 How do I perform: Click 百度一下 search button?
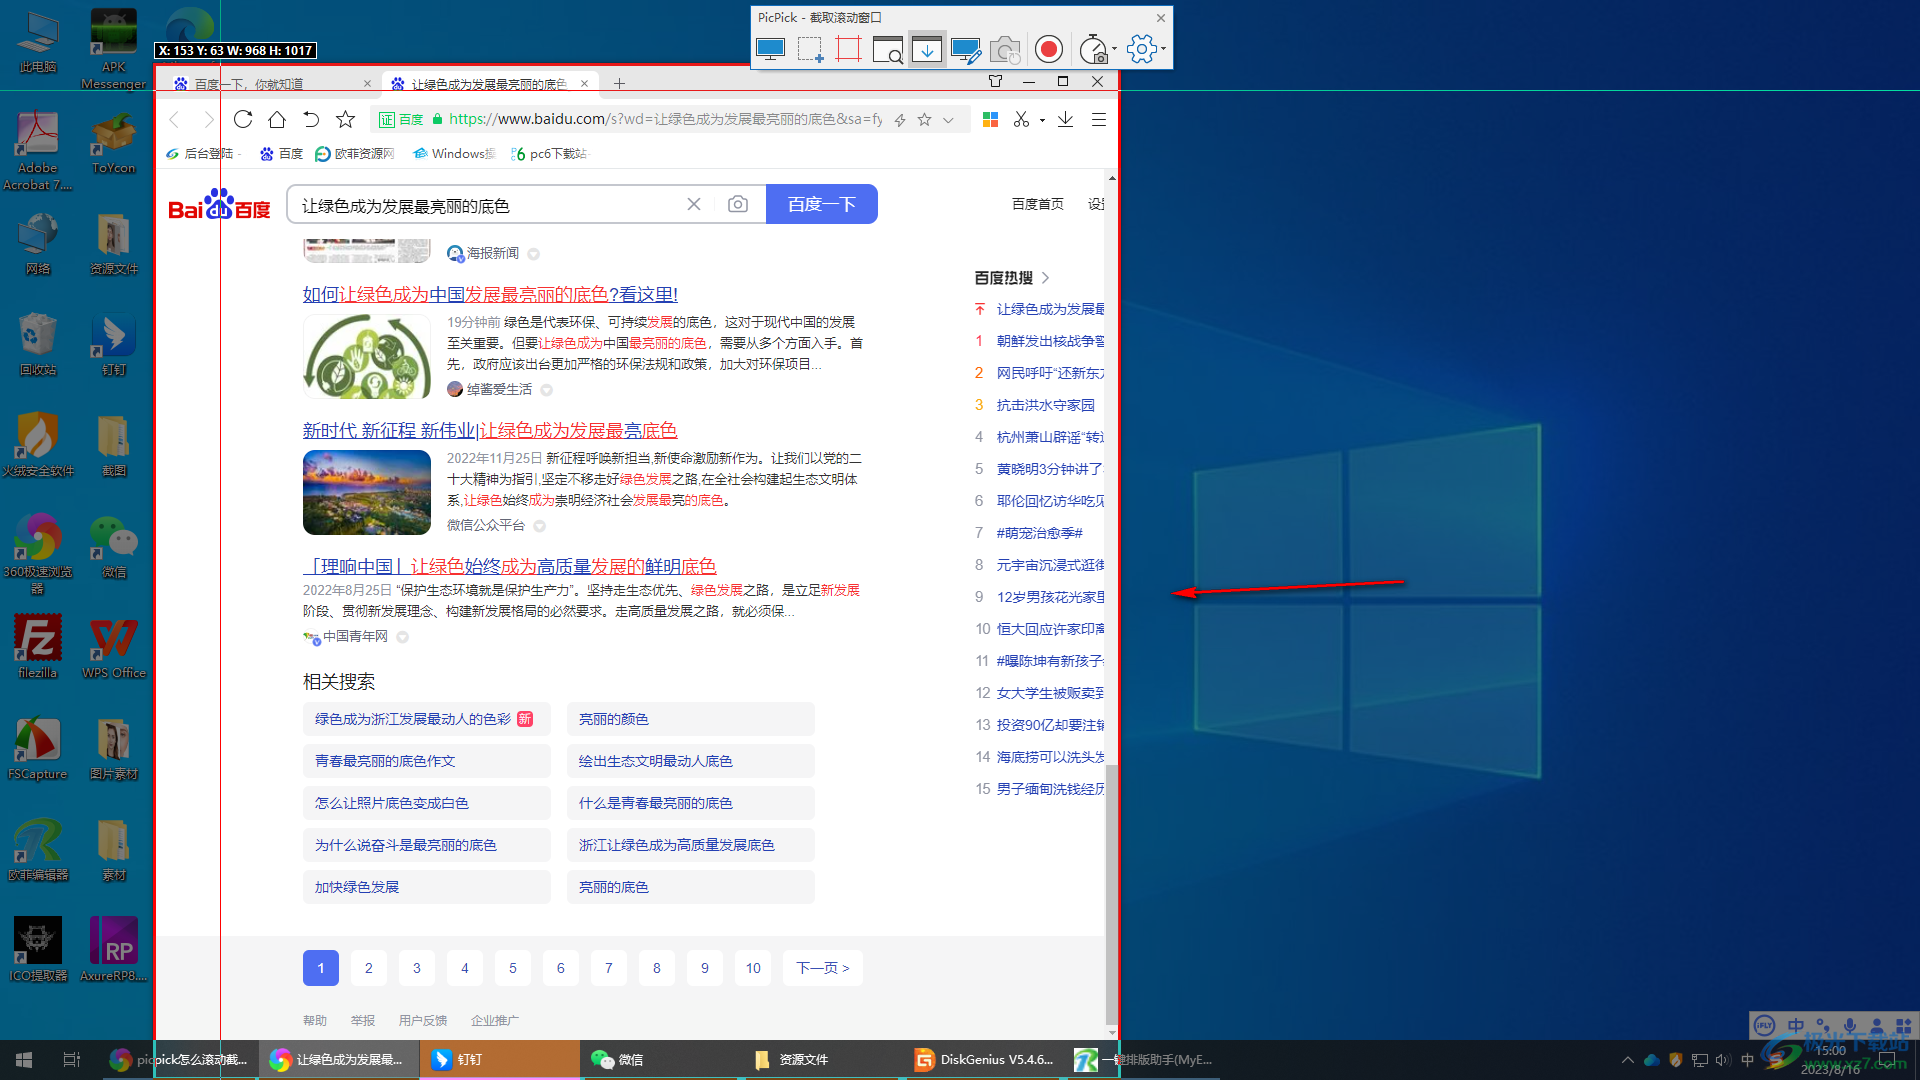[822, 204]
